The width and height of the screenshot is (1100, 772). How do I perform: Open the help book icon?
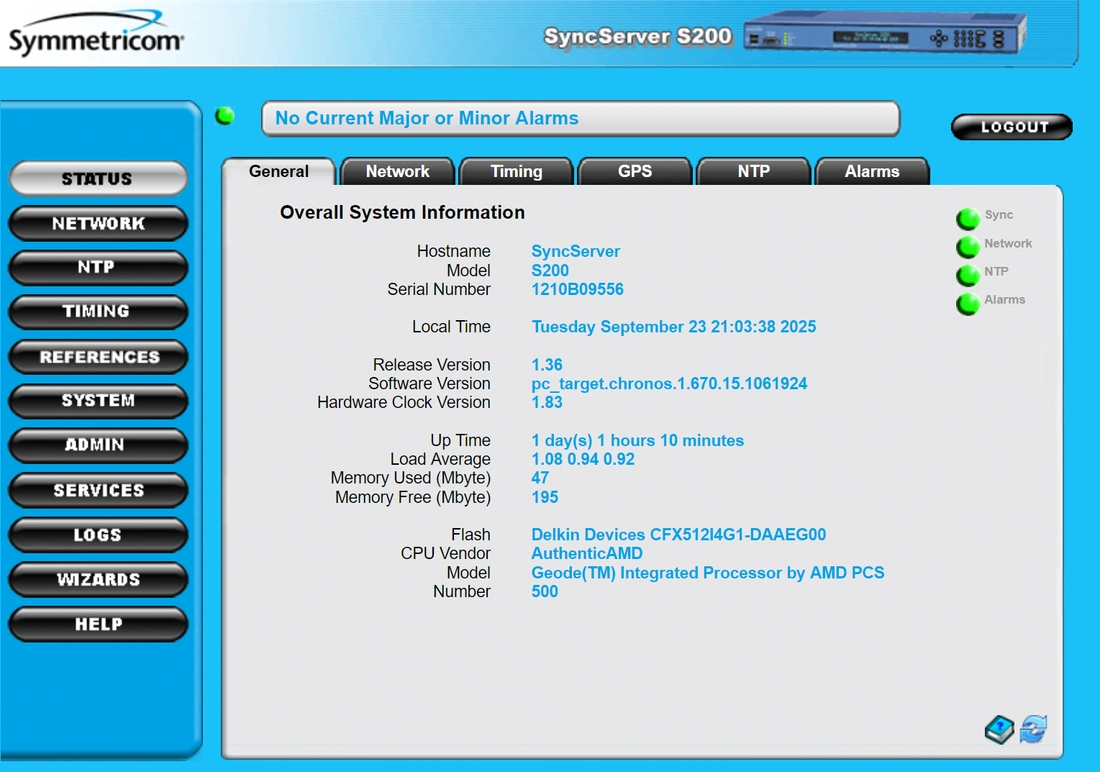(x=999, y=730)
